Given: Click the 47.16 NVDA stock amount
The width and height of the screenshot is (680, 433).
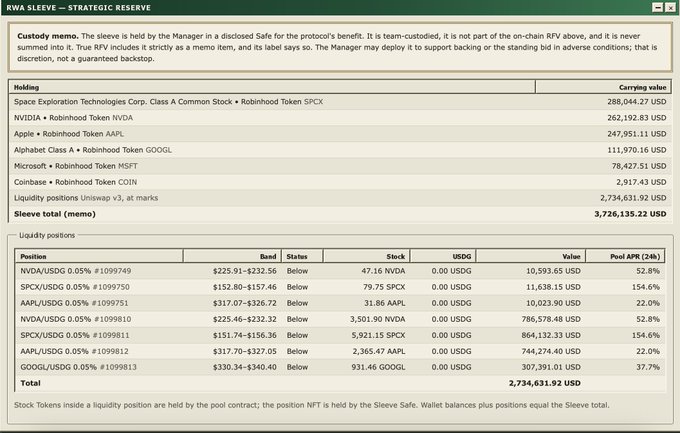Looking at the screenshot, I should pyautogui.click(x=383, y=271).
